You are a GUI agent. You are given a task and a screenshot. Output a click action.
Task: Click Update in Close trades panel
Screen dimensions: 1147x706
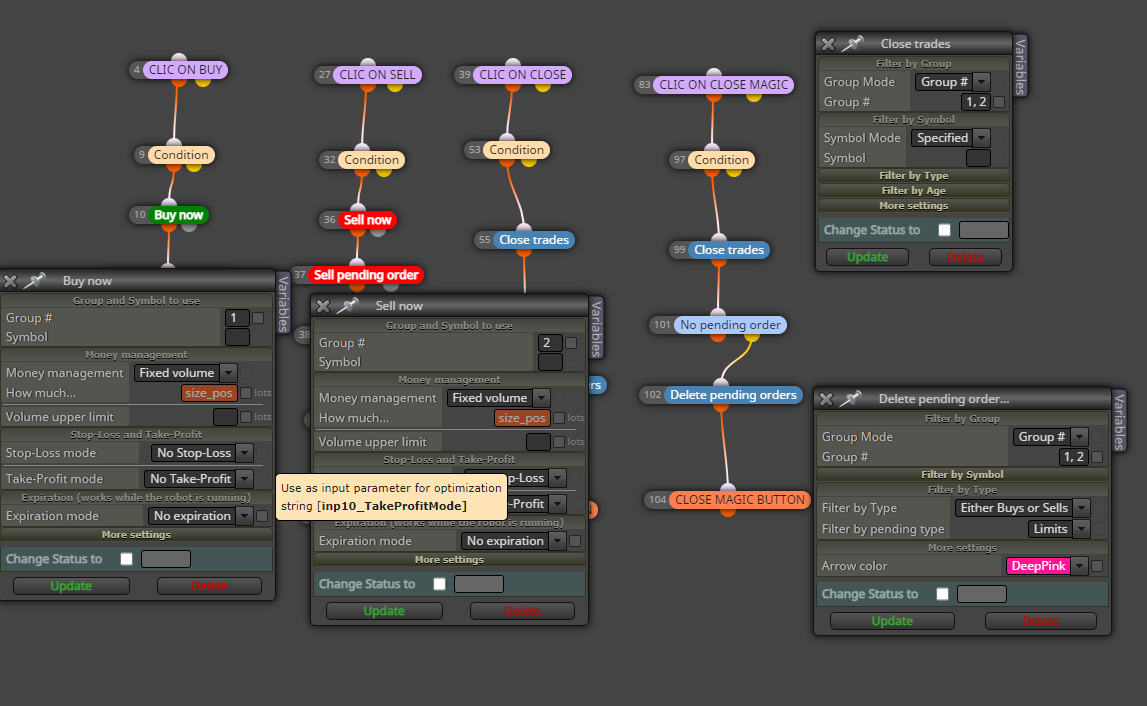tap(868, 257)
